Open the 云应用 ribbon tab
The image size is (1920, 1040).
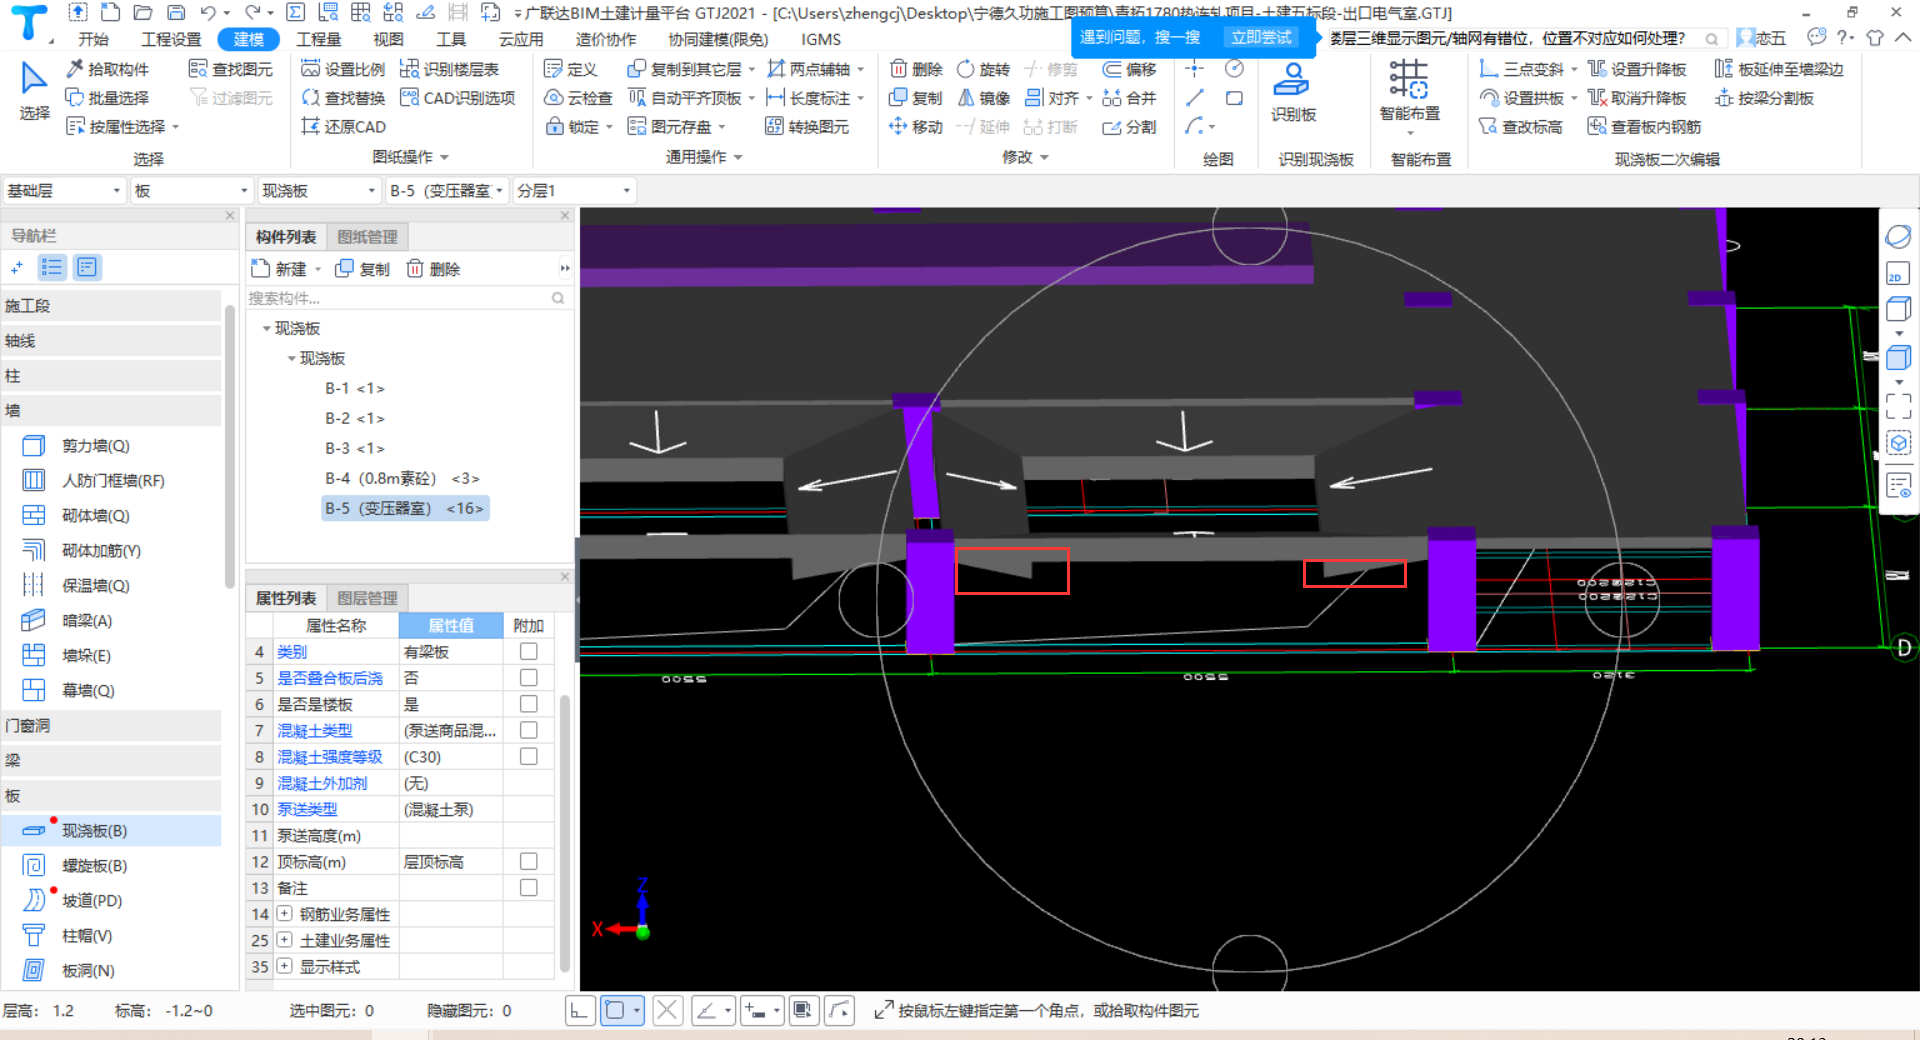point(521,39)
